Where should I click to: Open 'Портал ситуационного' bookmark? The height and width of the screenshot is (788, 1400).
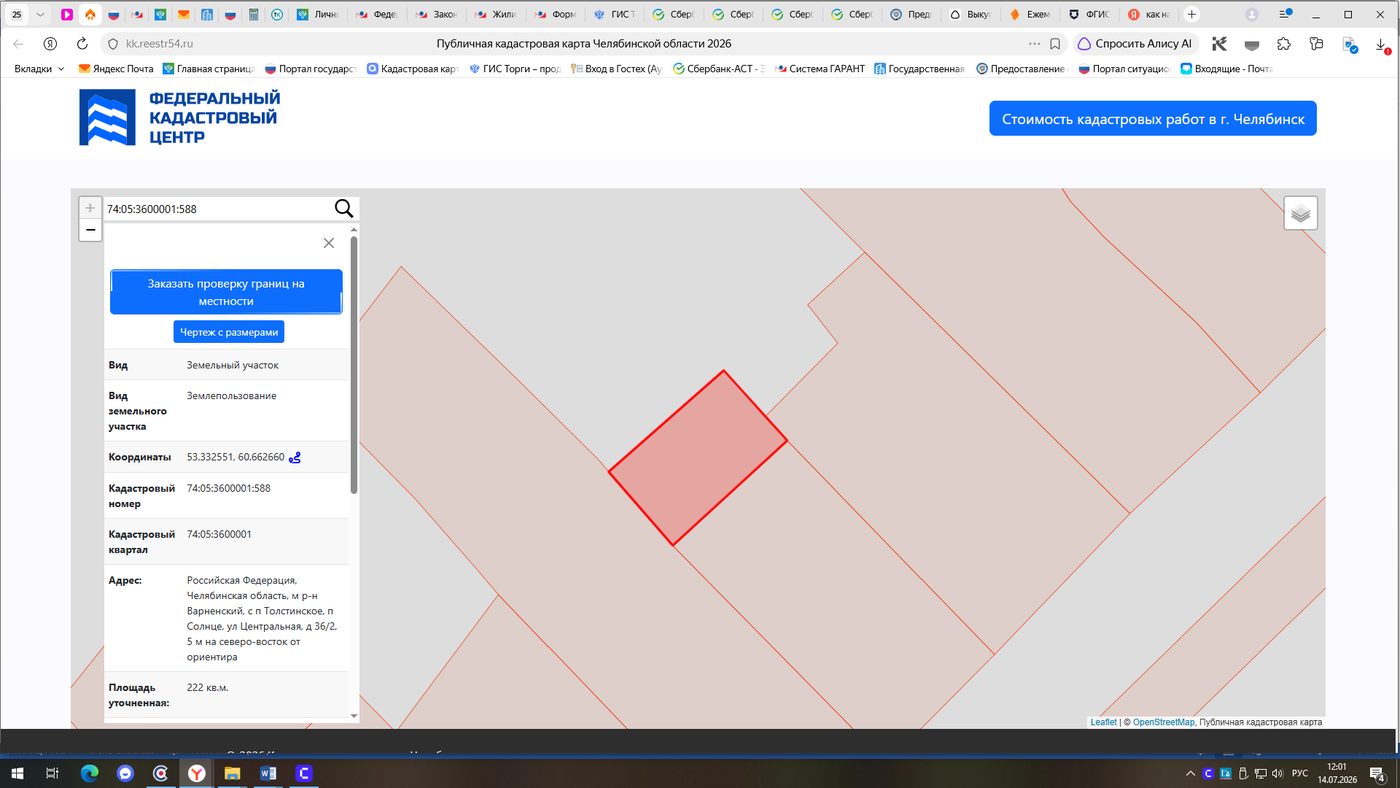(x=1123, y=69)
